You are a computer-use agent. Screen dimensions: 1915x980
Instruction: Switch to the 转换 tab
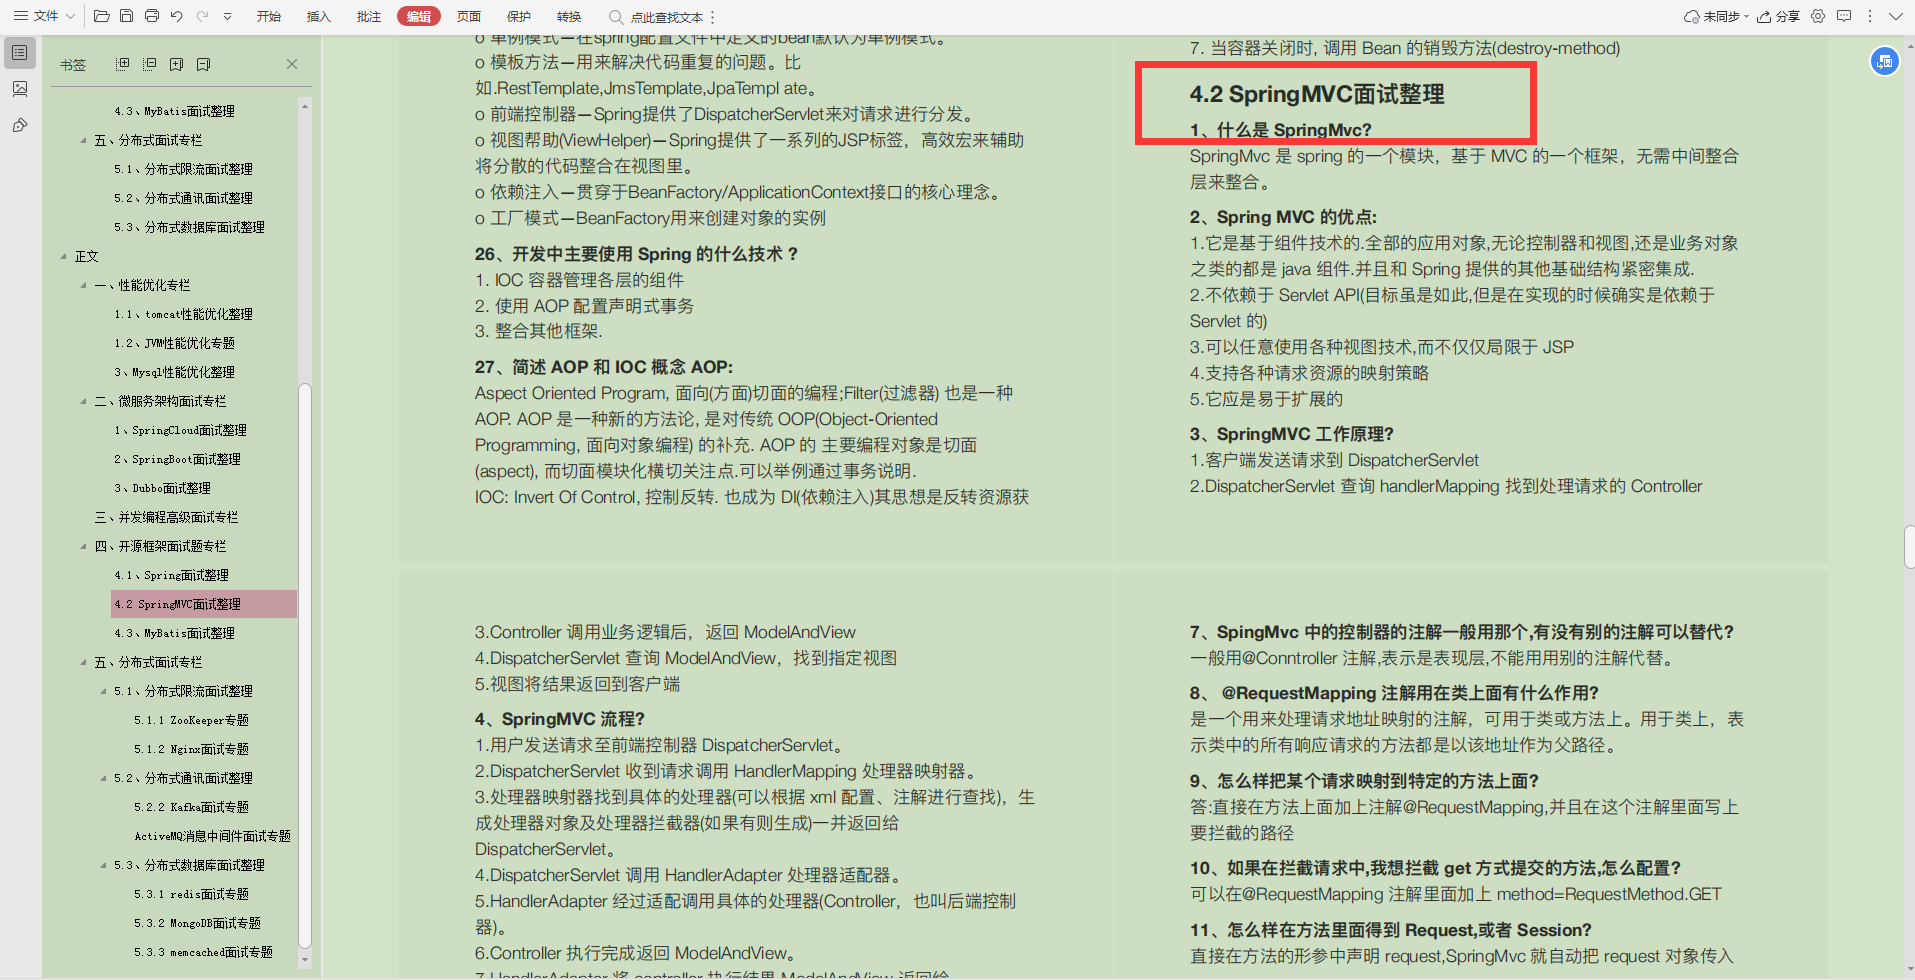coord(569,16)
